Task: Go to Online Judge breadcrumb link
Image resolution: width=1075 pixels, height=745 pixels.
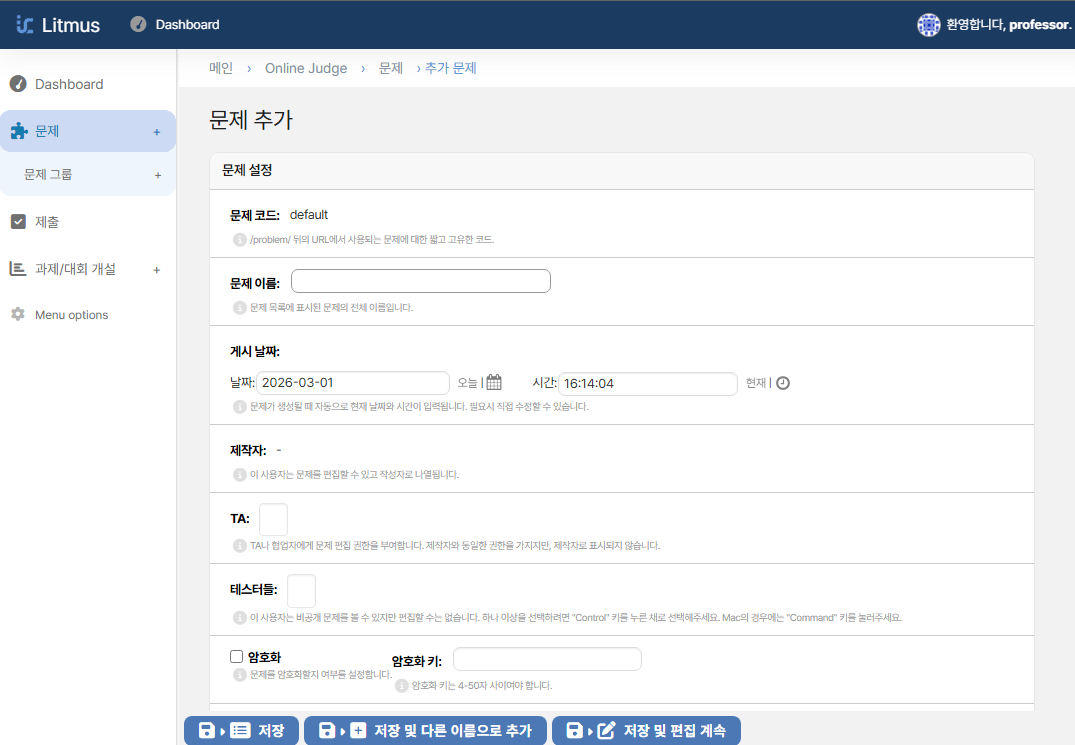Action: 306,68
